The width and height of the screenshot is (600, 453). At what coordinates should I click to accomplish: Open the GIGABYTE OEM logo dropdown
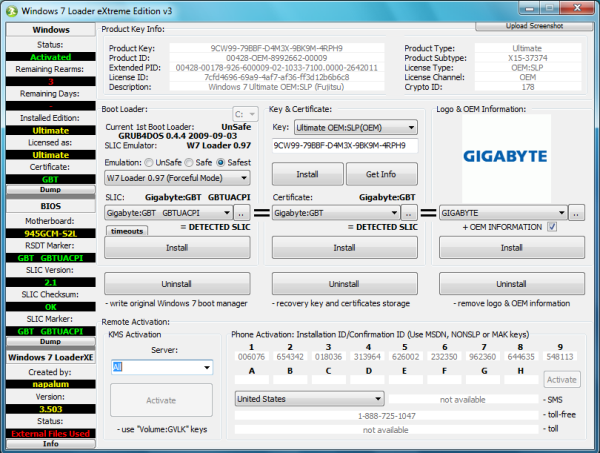click(502, 213)
